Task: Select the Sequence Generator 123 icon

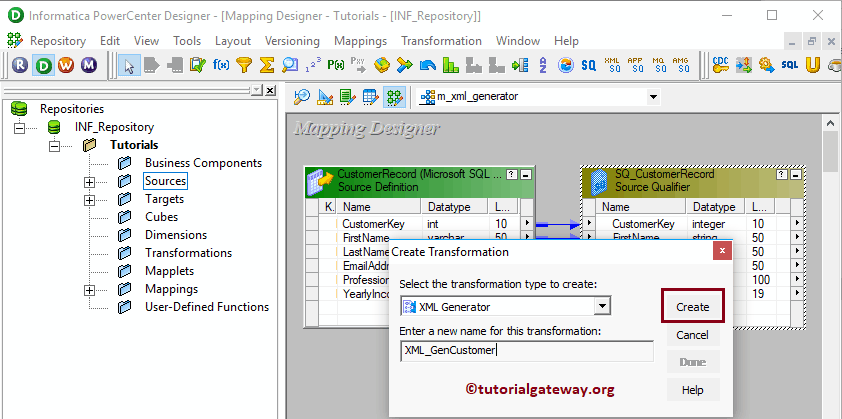Action: [x=313, y=66]
